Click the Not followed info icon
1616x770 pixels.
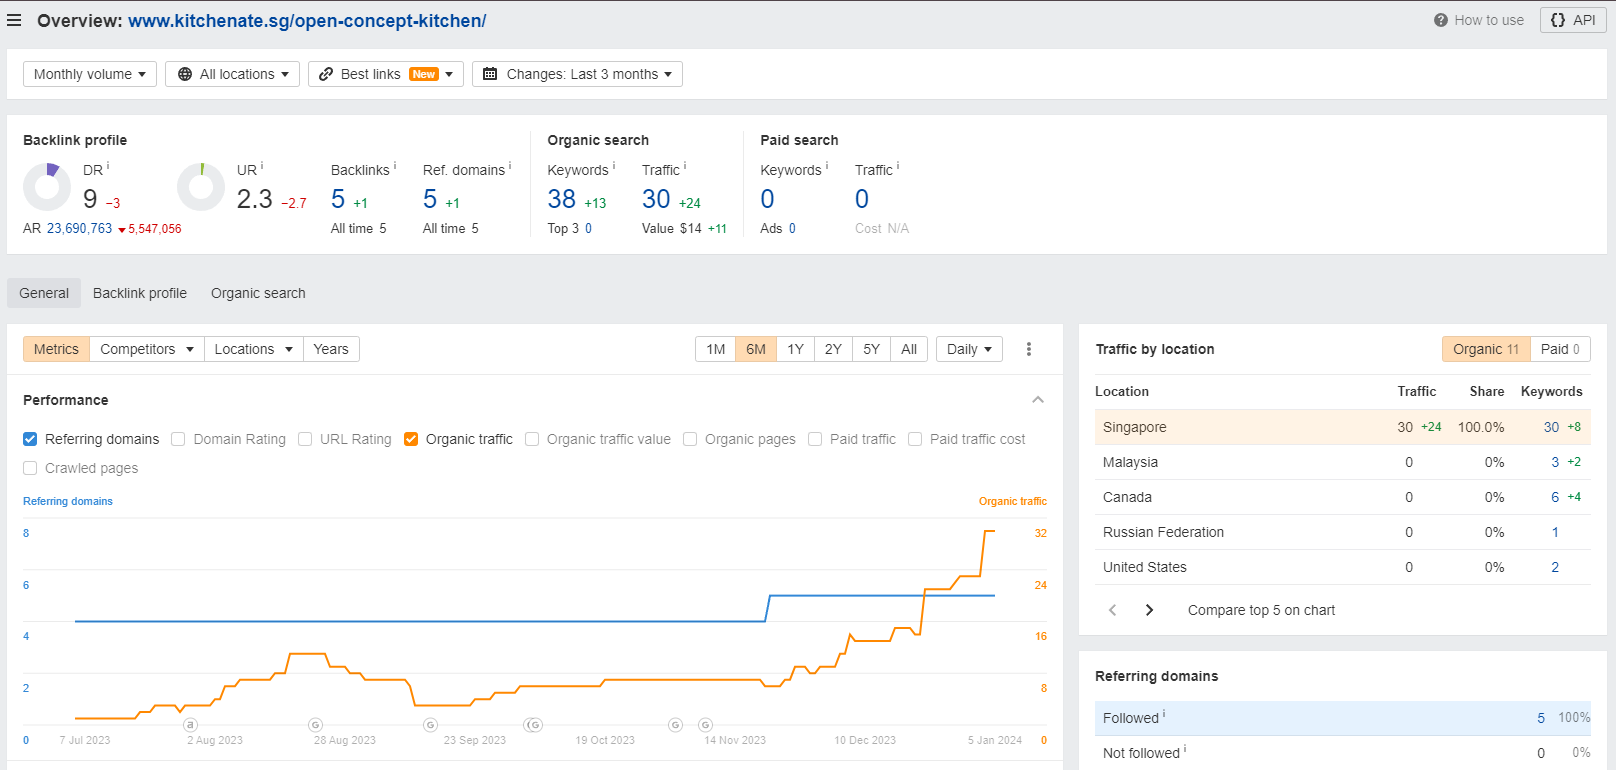pyautogui.click(x=1185, y=749)
